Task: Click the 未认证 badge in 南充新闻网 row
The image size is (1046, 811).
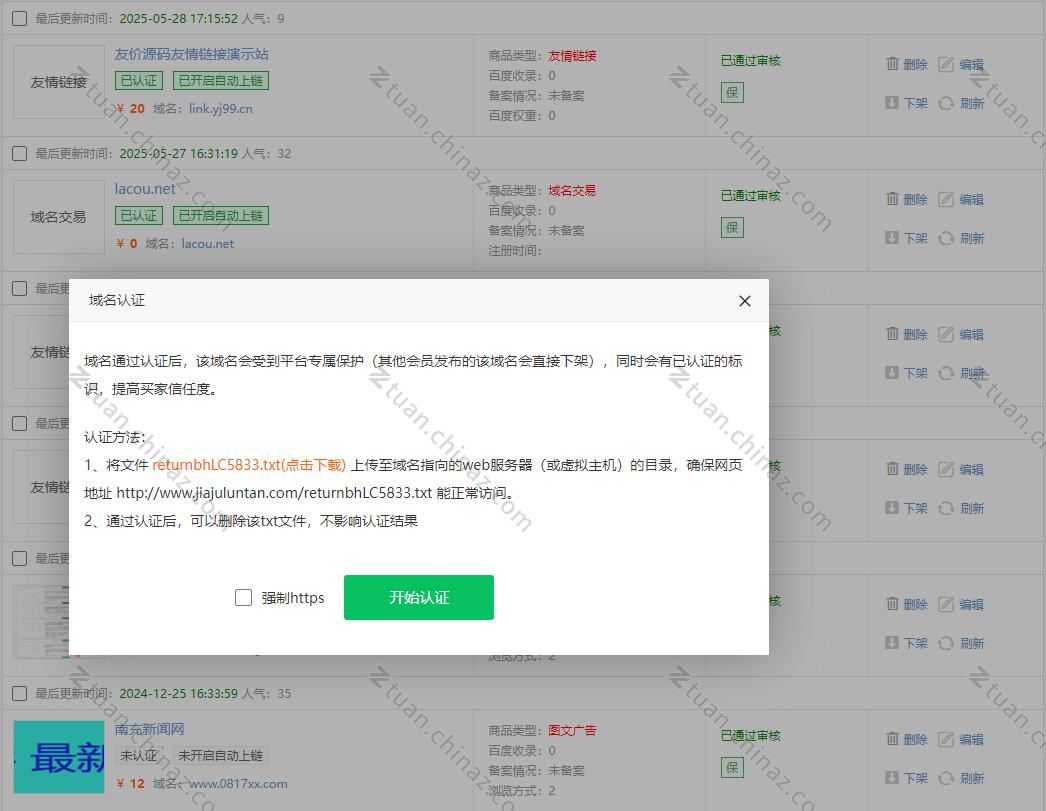Action: click(139, 756)
